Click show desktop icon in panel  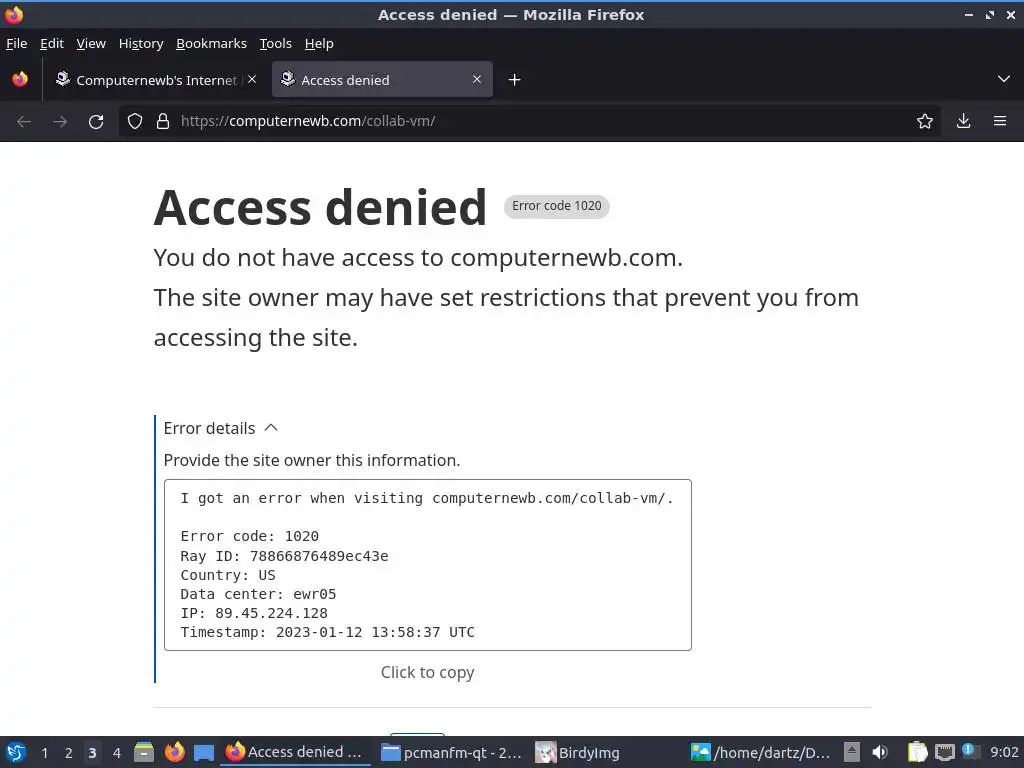[x=204, y=752]
